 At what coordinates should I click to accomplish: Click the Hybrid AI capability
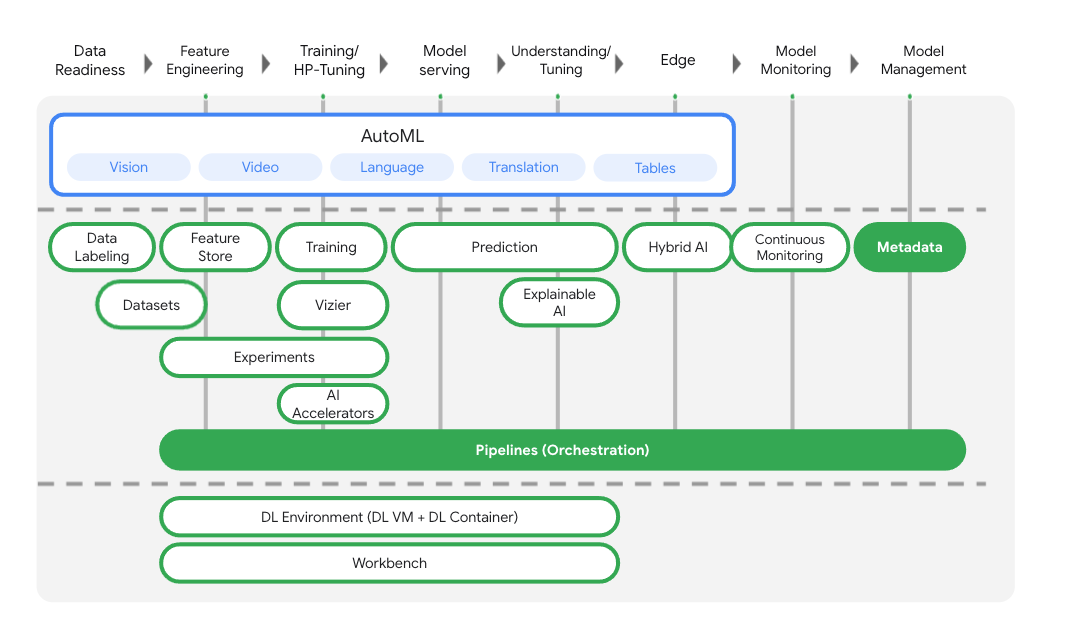676,247
